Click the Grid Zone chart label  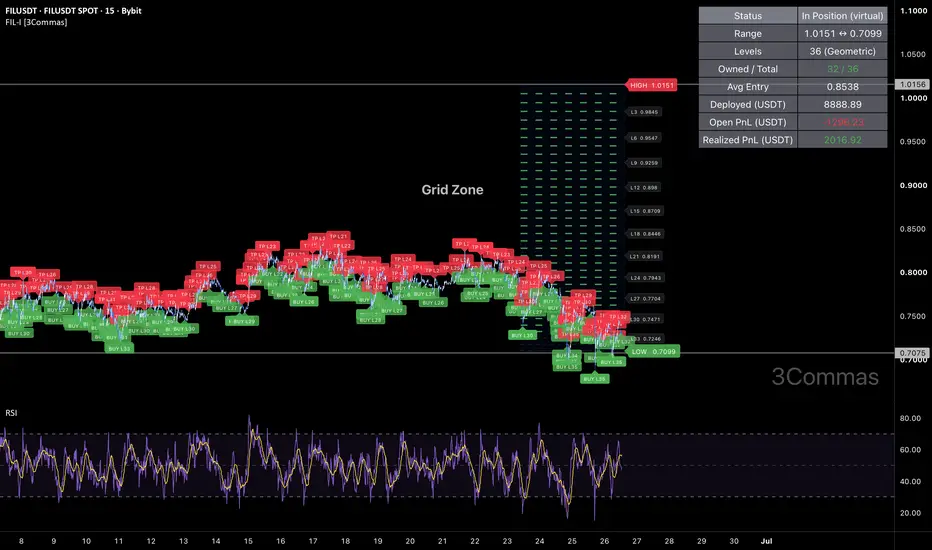click(452, 190)
